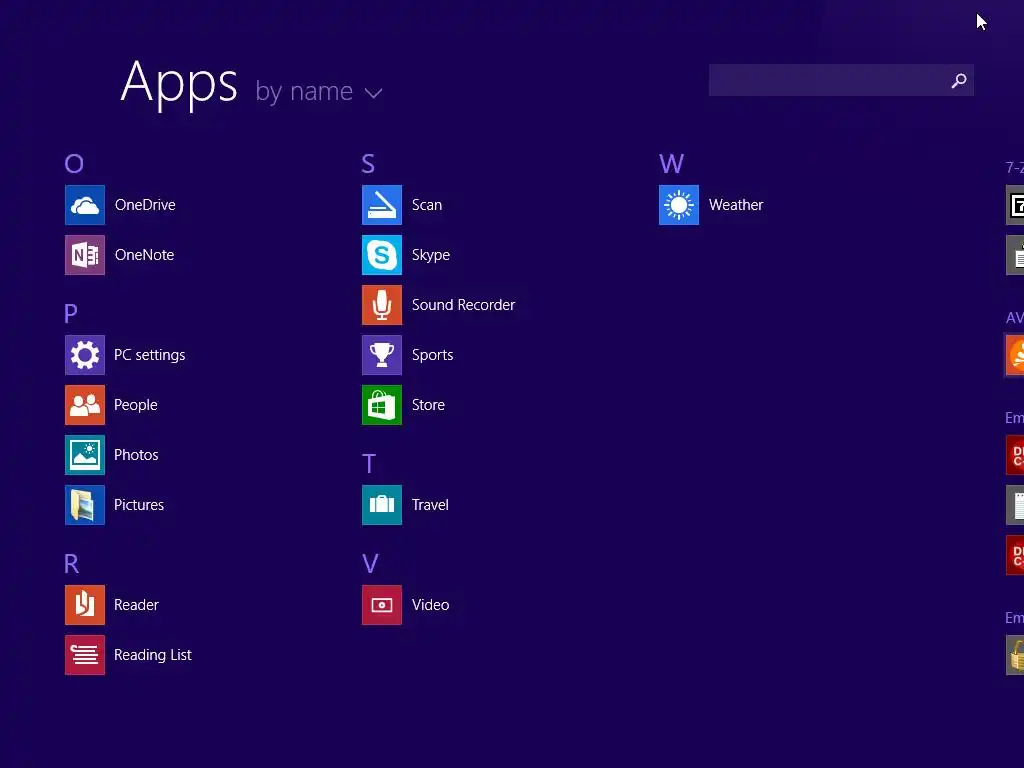This screenshot has height=768, width=1024.
Task: Click the 'Travel' label
Action: (430, 505)
